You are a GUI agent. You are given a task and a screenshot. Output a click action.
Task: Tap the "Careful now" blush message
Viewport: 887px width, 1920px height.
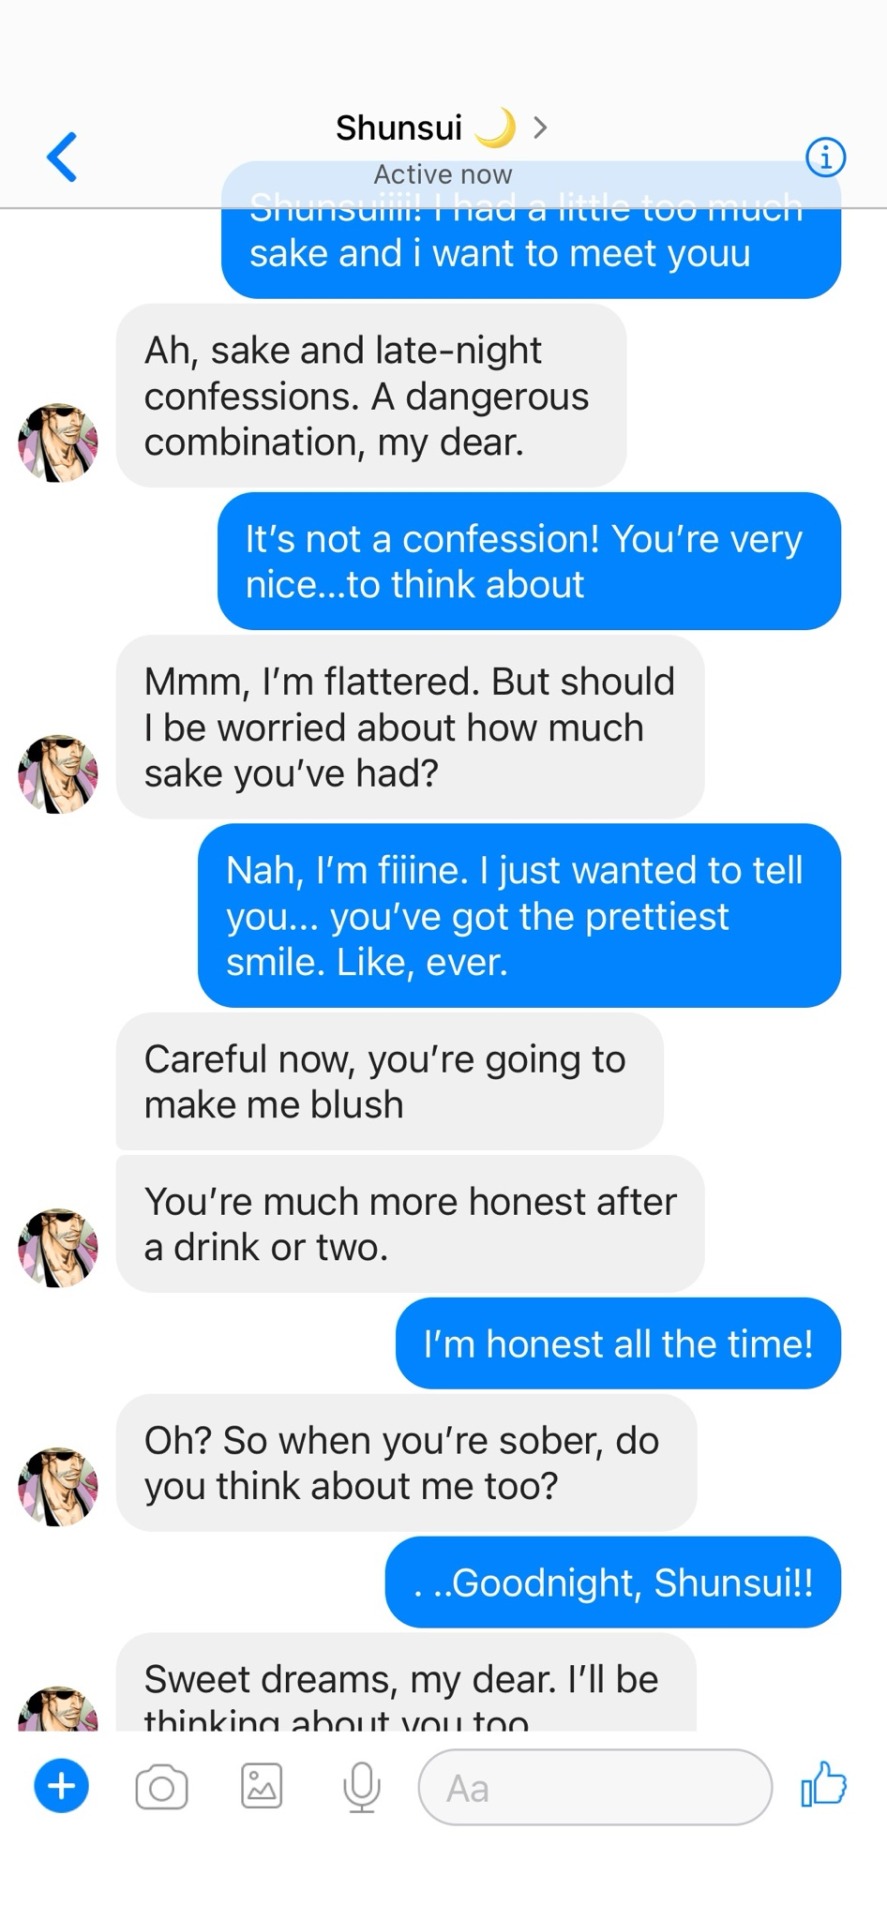[389, 1082]
